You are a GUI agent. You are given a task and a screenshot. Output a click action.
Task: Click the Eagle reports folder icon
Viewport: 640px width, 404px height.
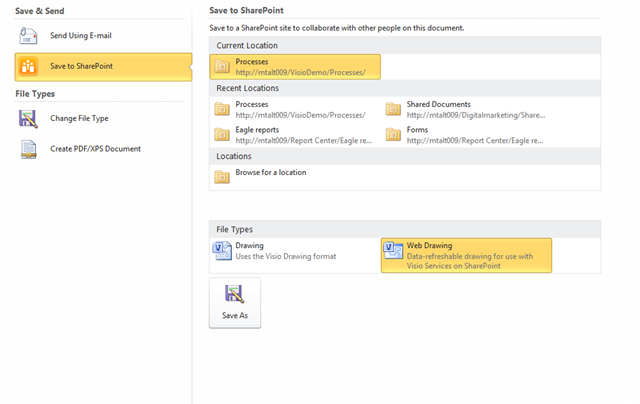[x=222, y=134]
